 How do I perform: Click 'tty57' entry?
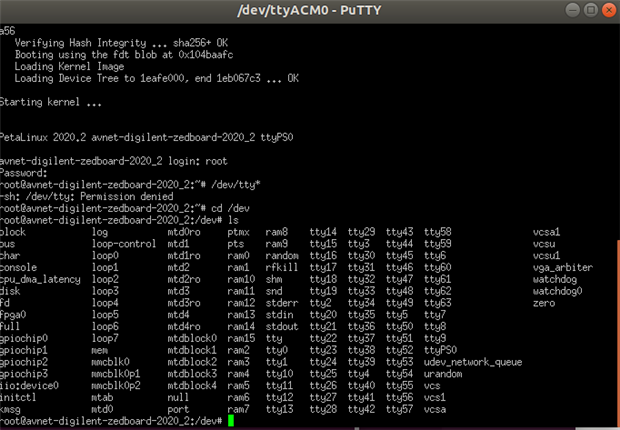pos(399,409)
